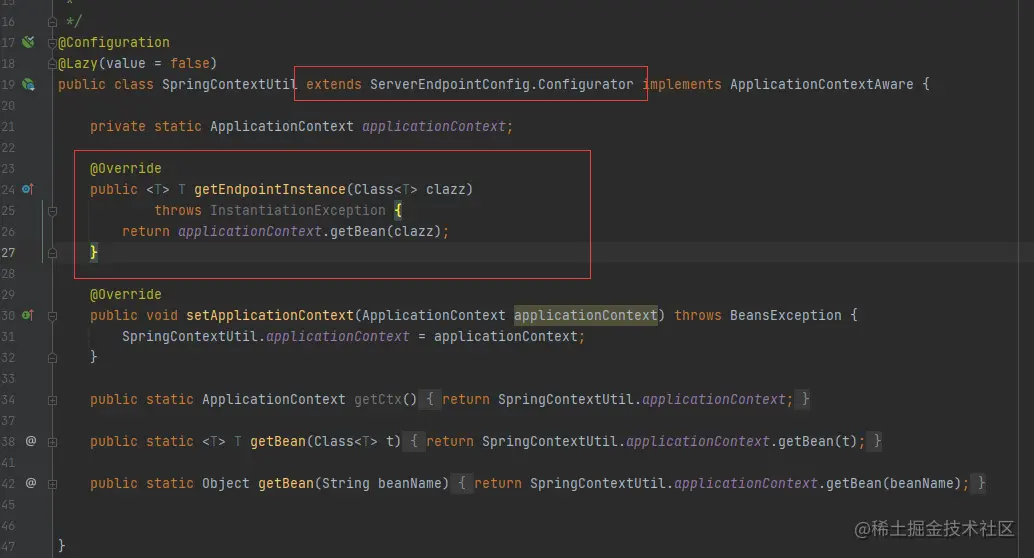Collapse the fold marker beside @Configuration
This screenshot has width=1034, height=558.
click(x=52, y=44)
